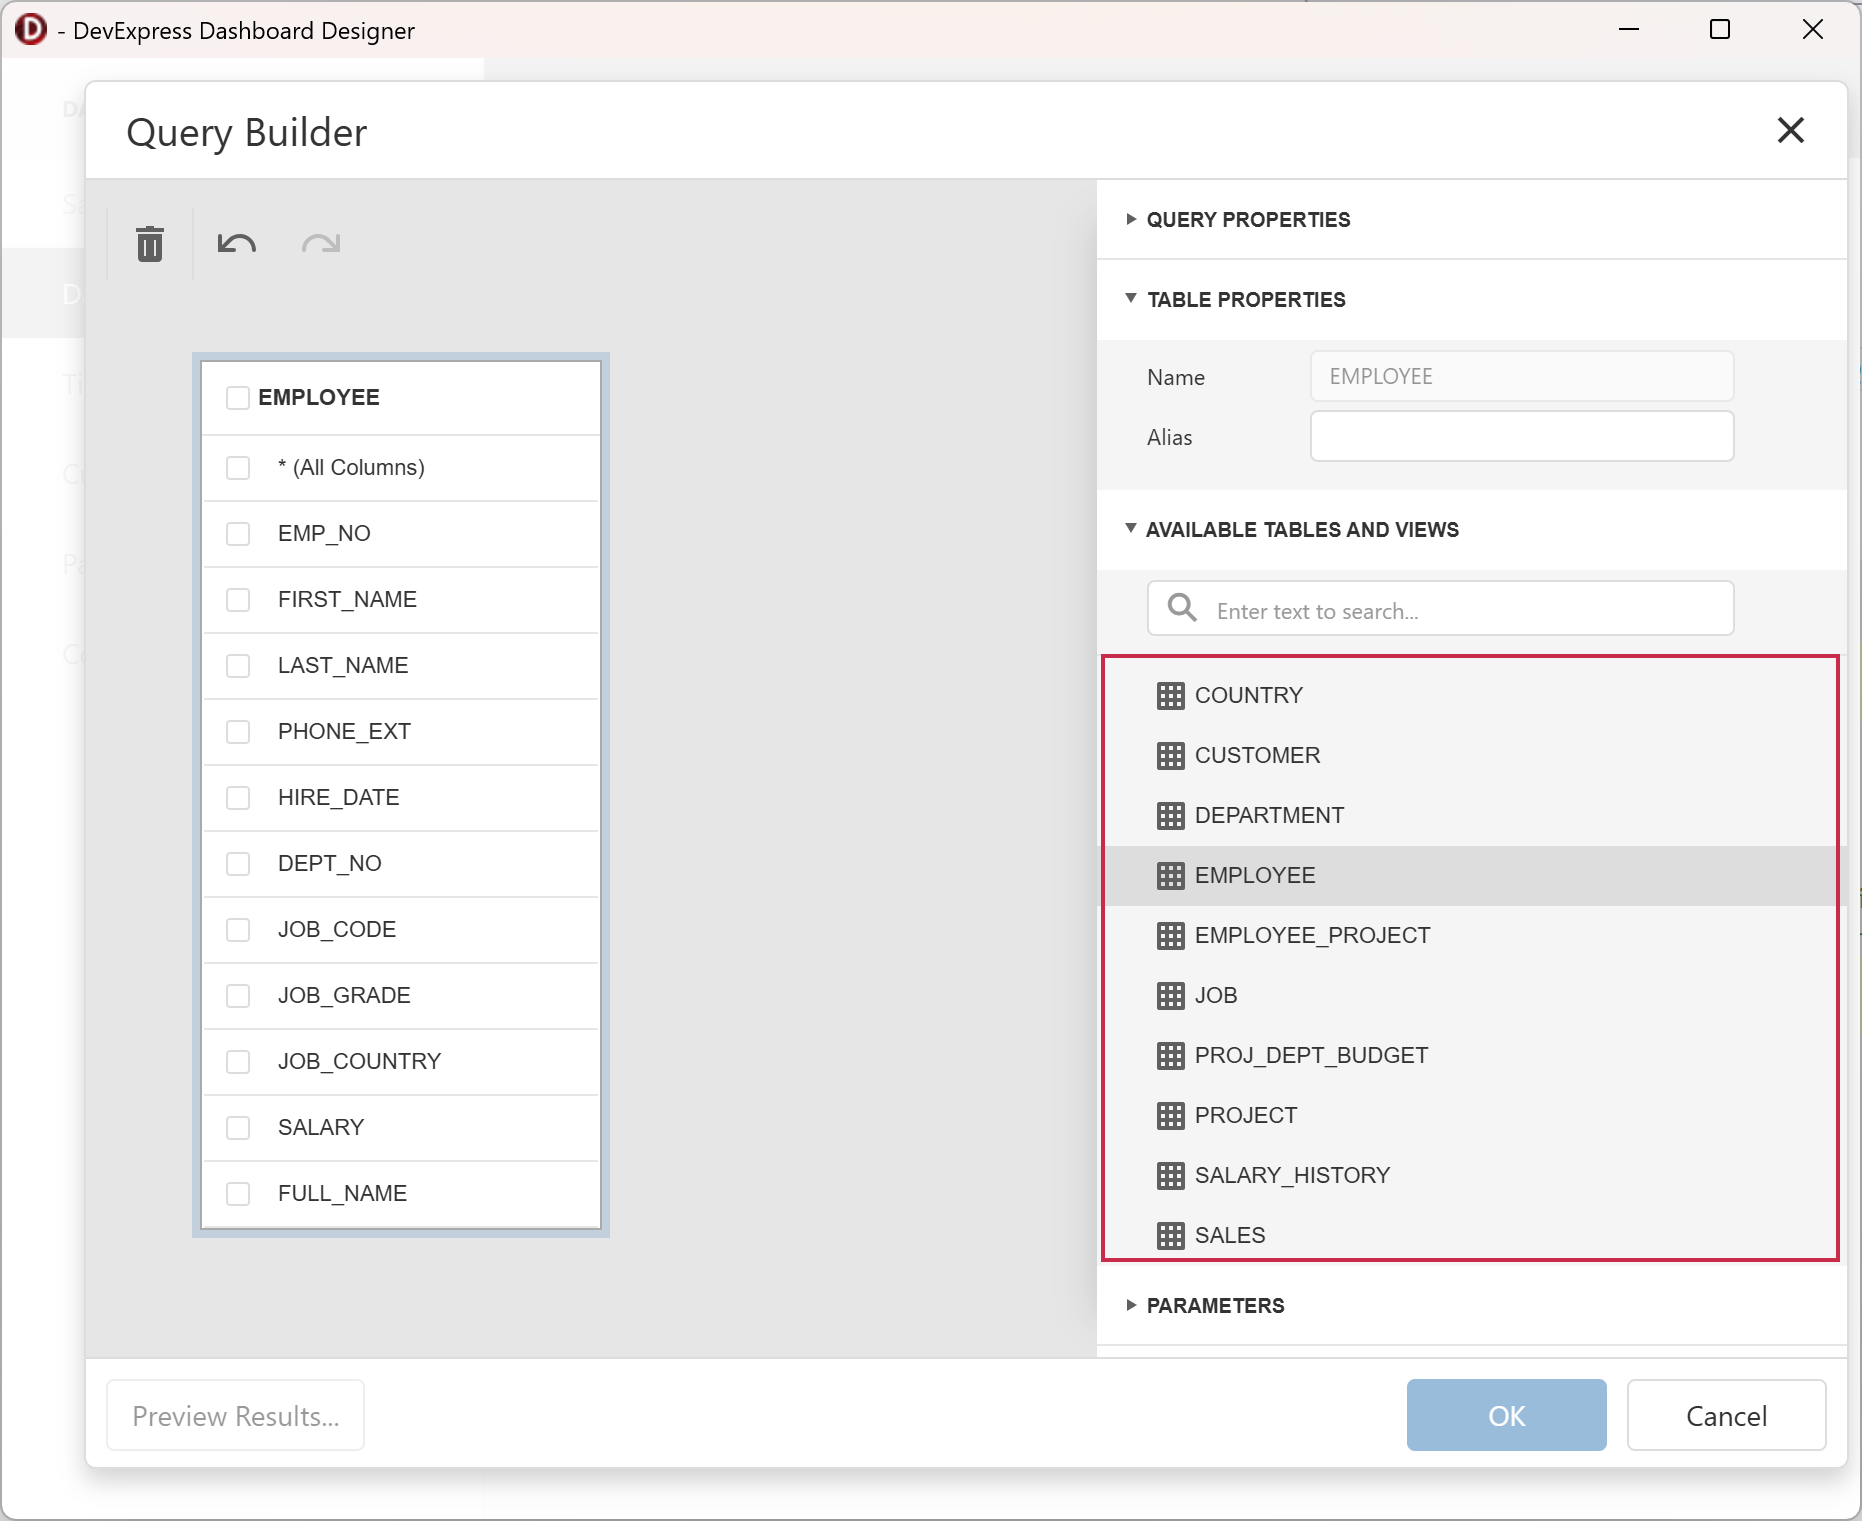Check the JOB_COUNTRY column checkbox

tap(238, 1062)
